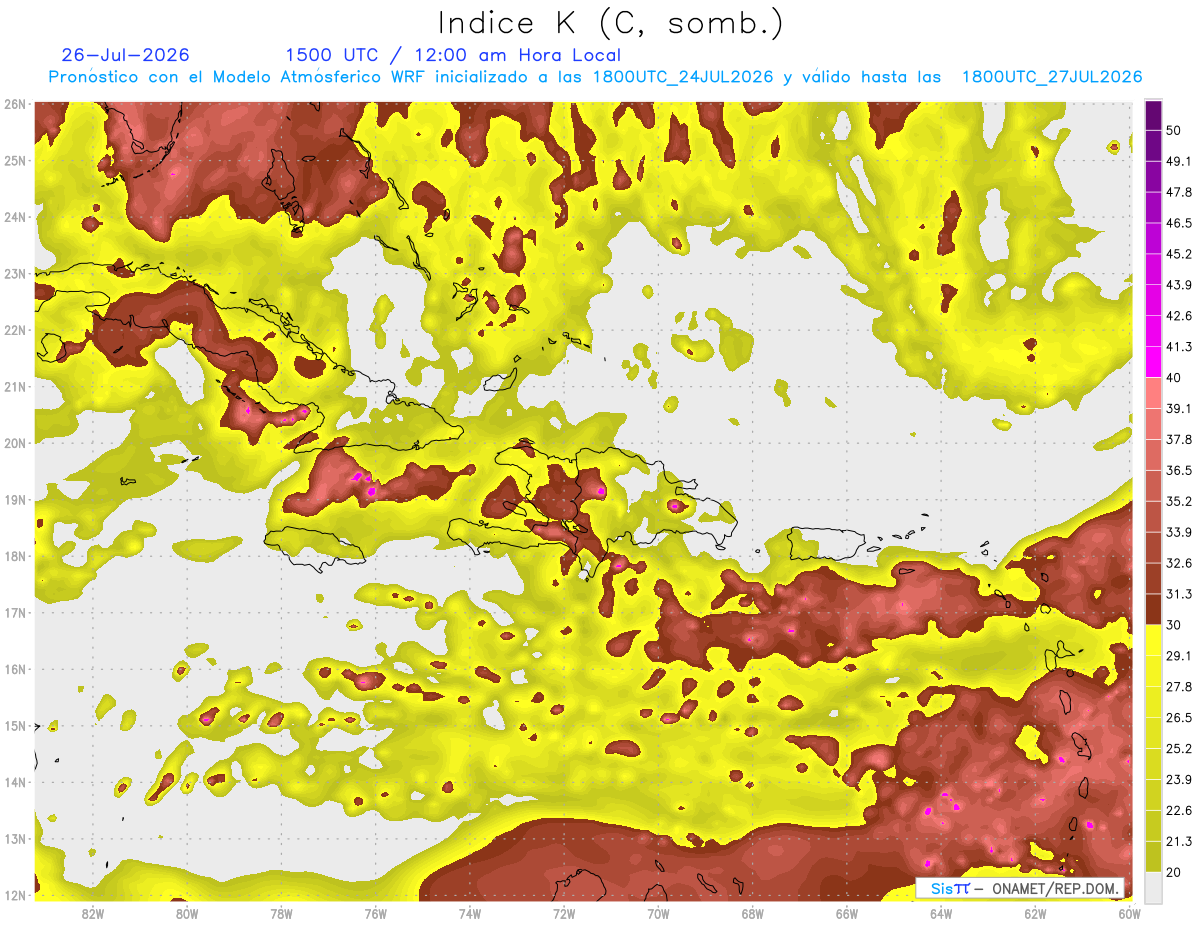Click the chart title "Indice K (C, somb.)"
The image size is (1200, 927).
(611, 23)
